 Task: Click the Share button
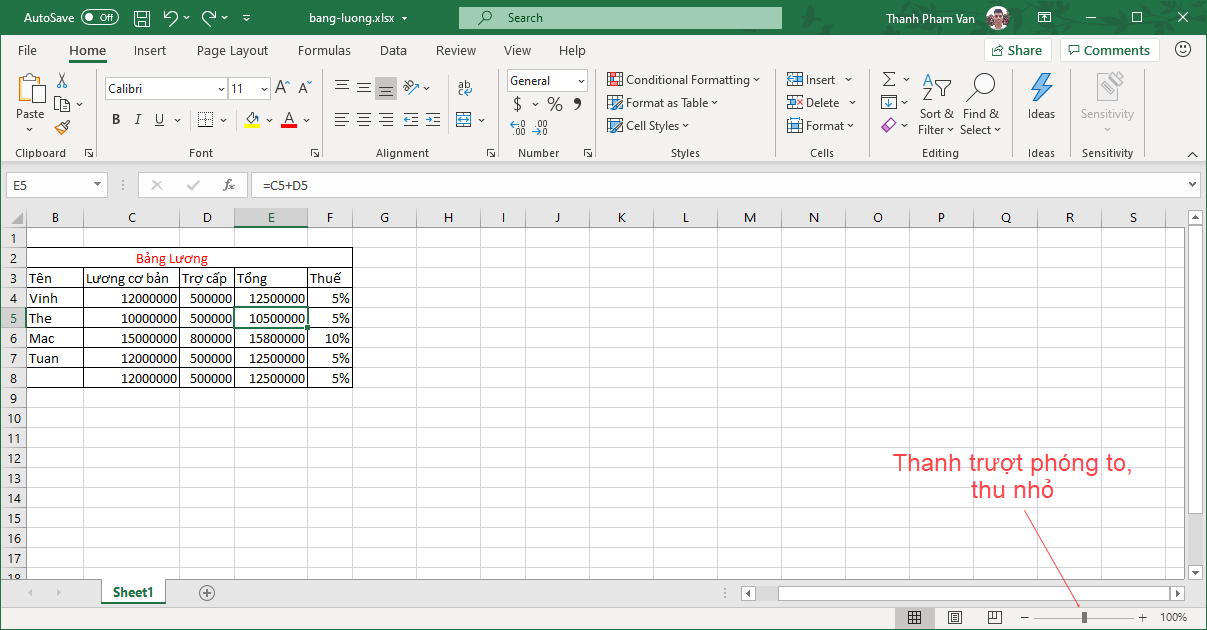coord(1018,50)
